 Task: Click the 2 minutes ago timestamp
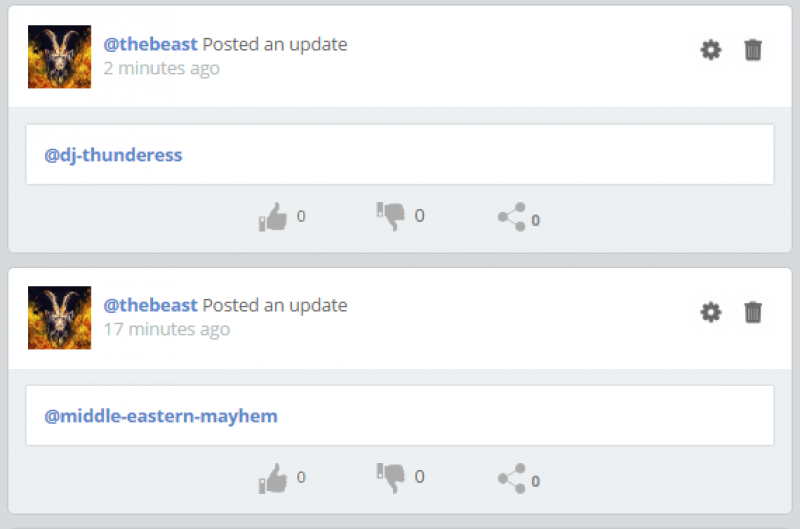(162, 68)
